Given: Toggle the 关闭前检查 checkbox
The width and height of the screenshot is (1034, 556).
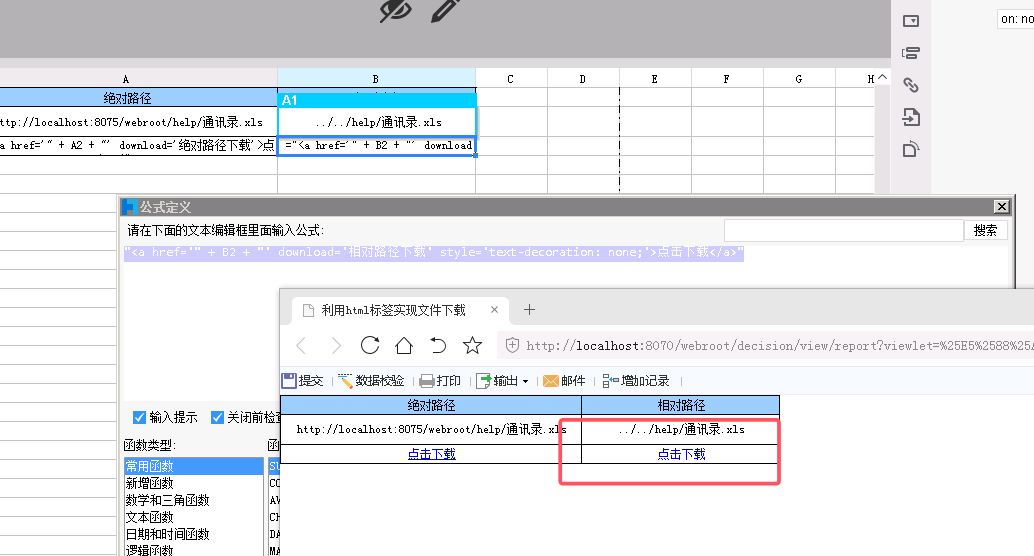Looking at the screenshot, I should [217, 417].
